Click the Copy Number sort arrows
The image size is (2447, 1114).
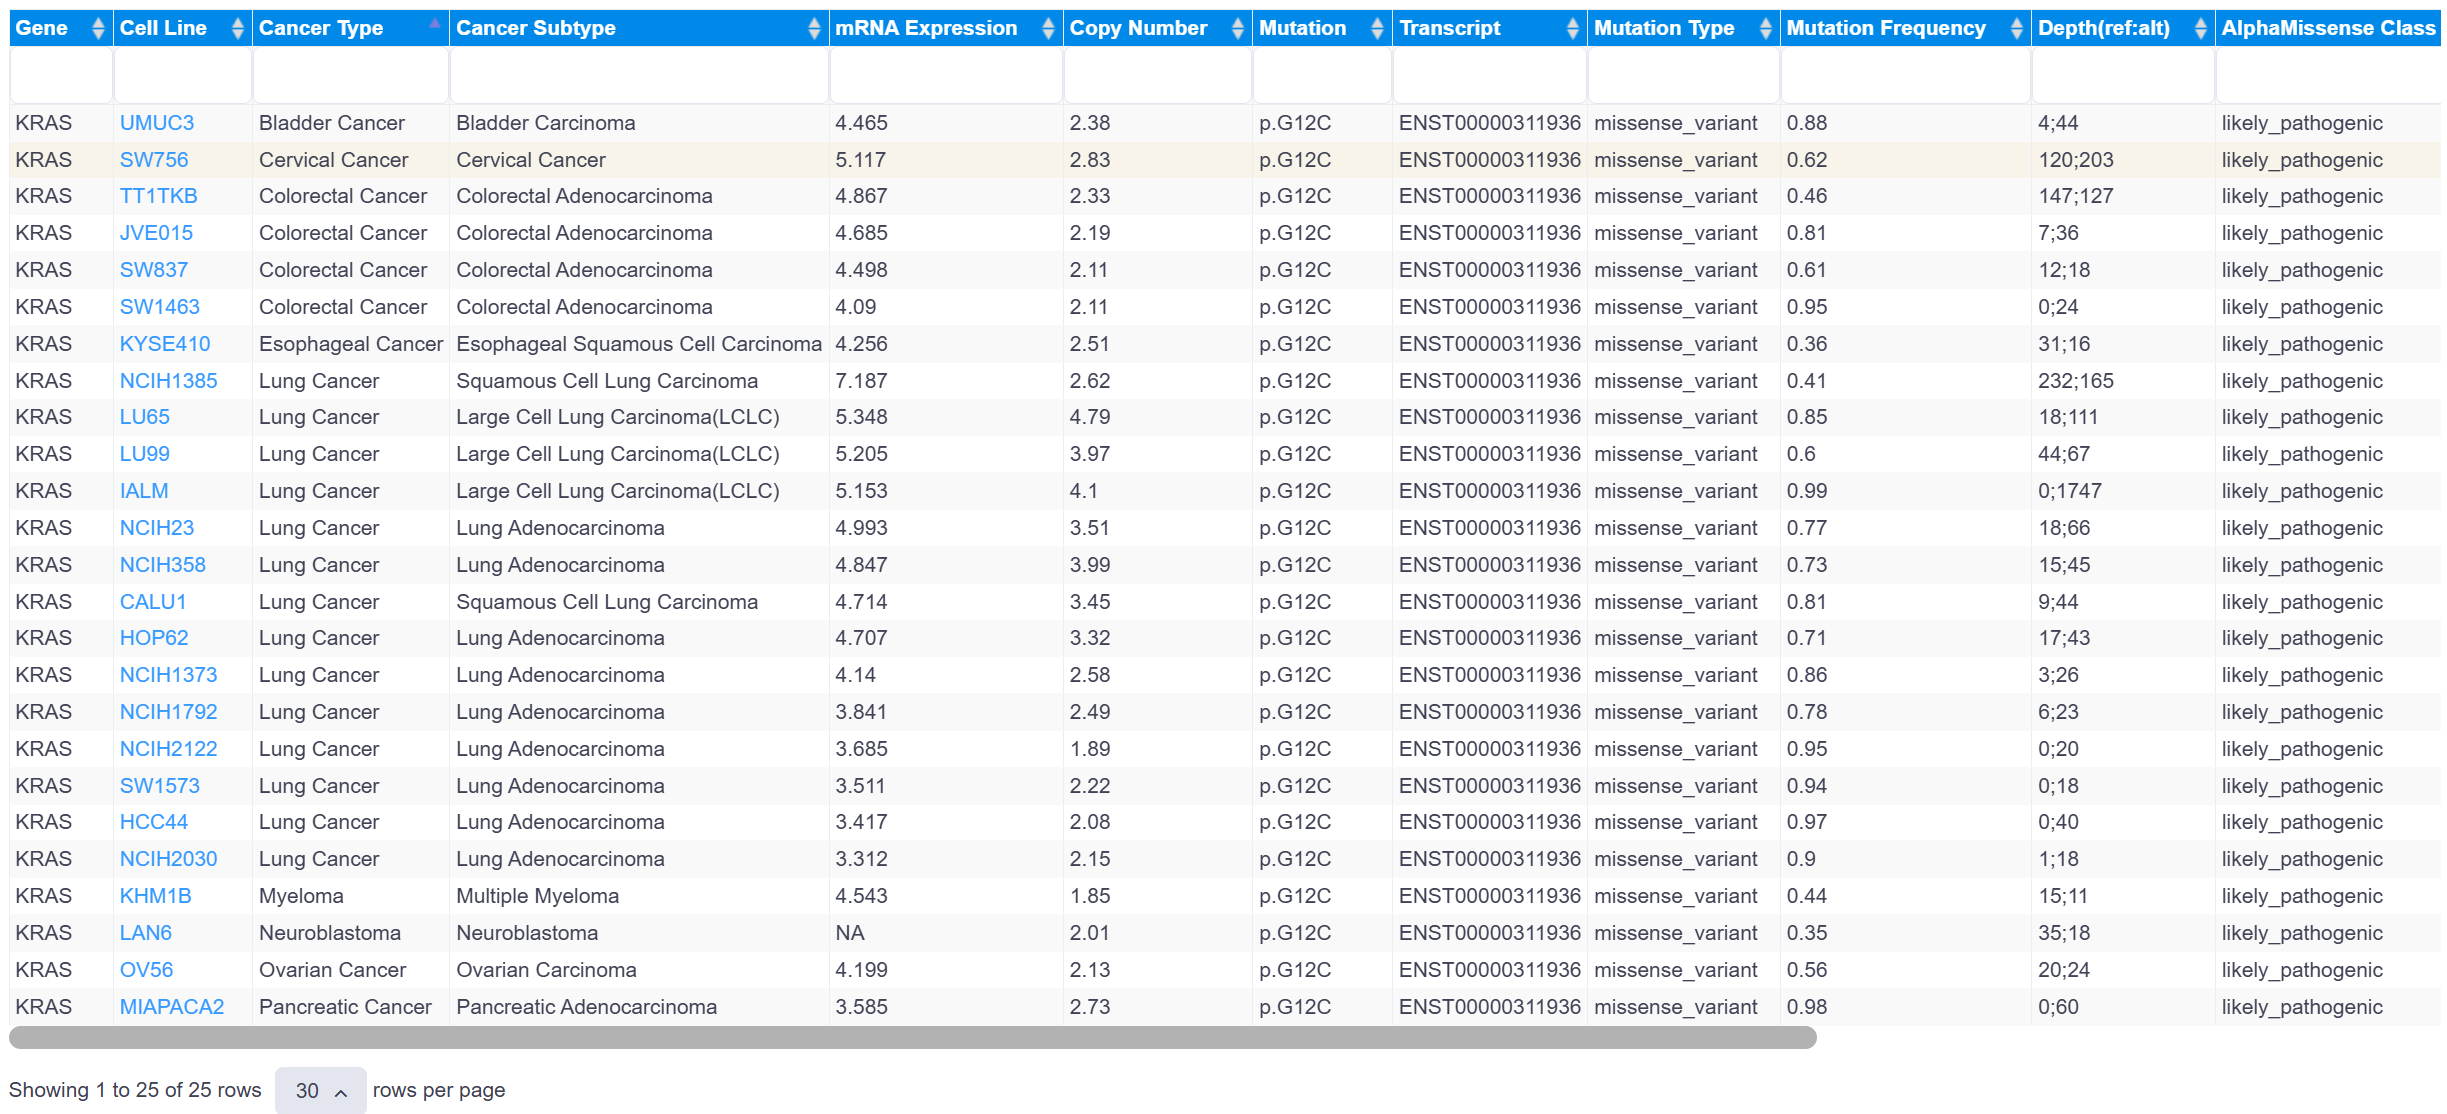click(1237, 29)
